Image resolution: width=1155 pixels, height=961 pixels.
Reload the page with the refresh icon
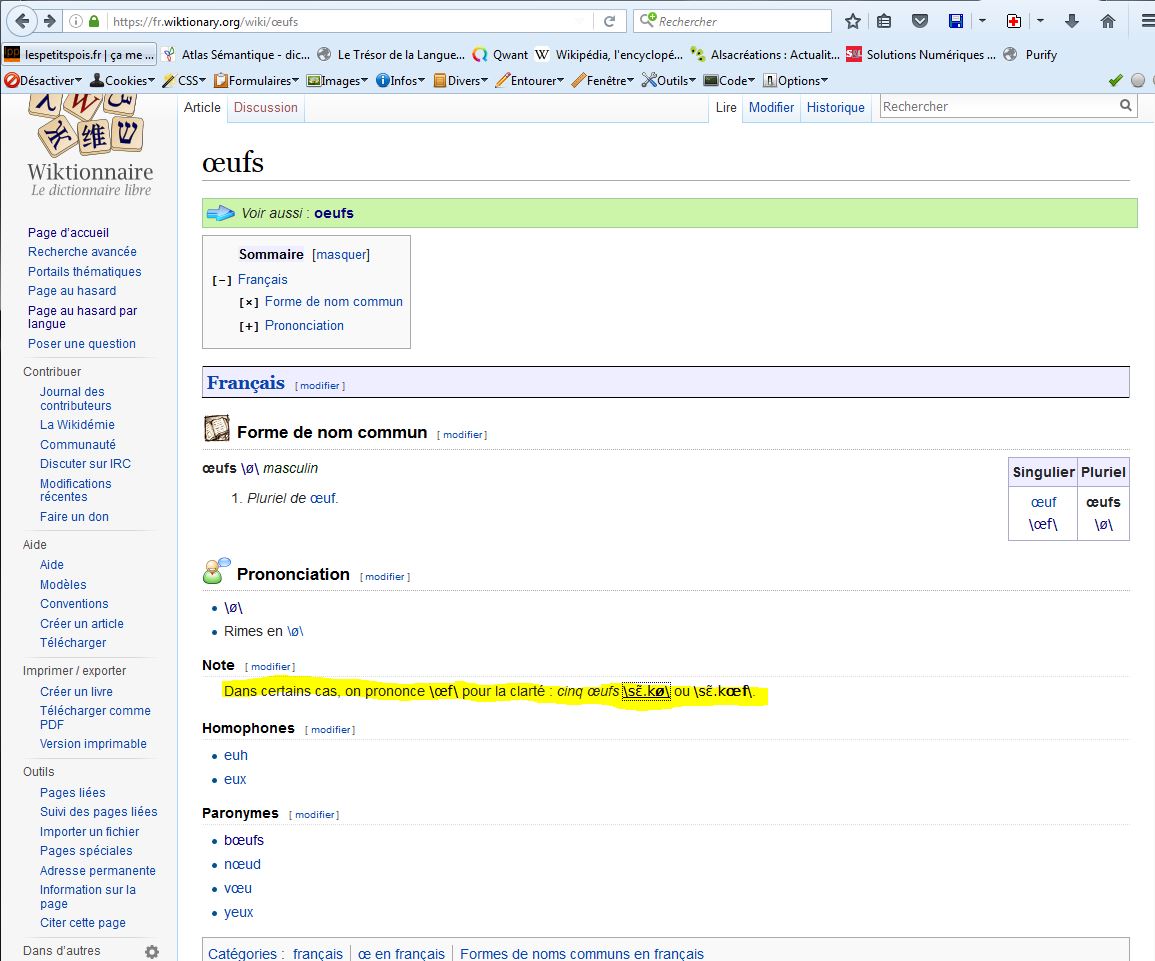click(609, 21)
